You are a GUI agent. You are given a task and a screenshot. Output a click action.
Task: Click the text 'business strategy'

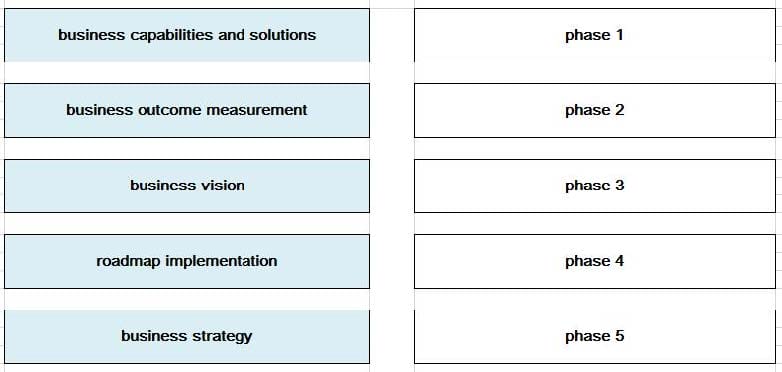187,337
